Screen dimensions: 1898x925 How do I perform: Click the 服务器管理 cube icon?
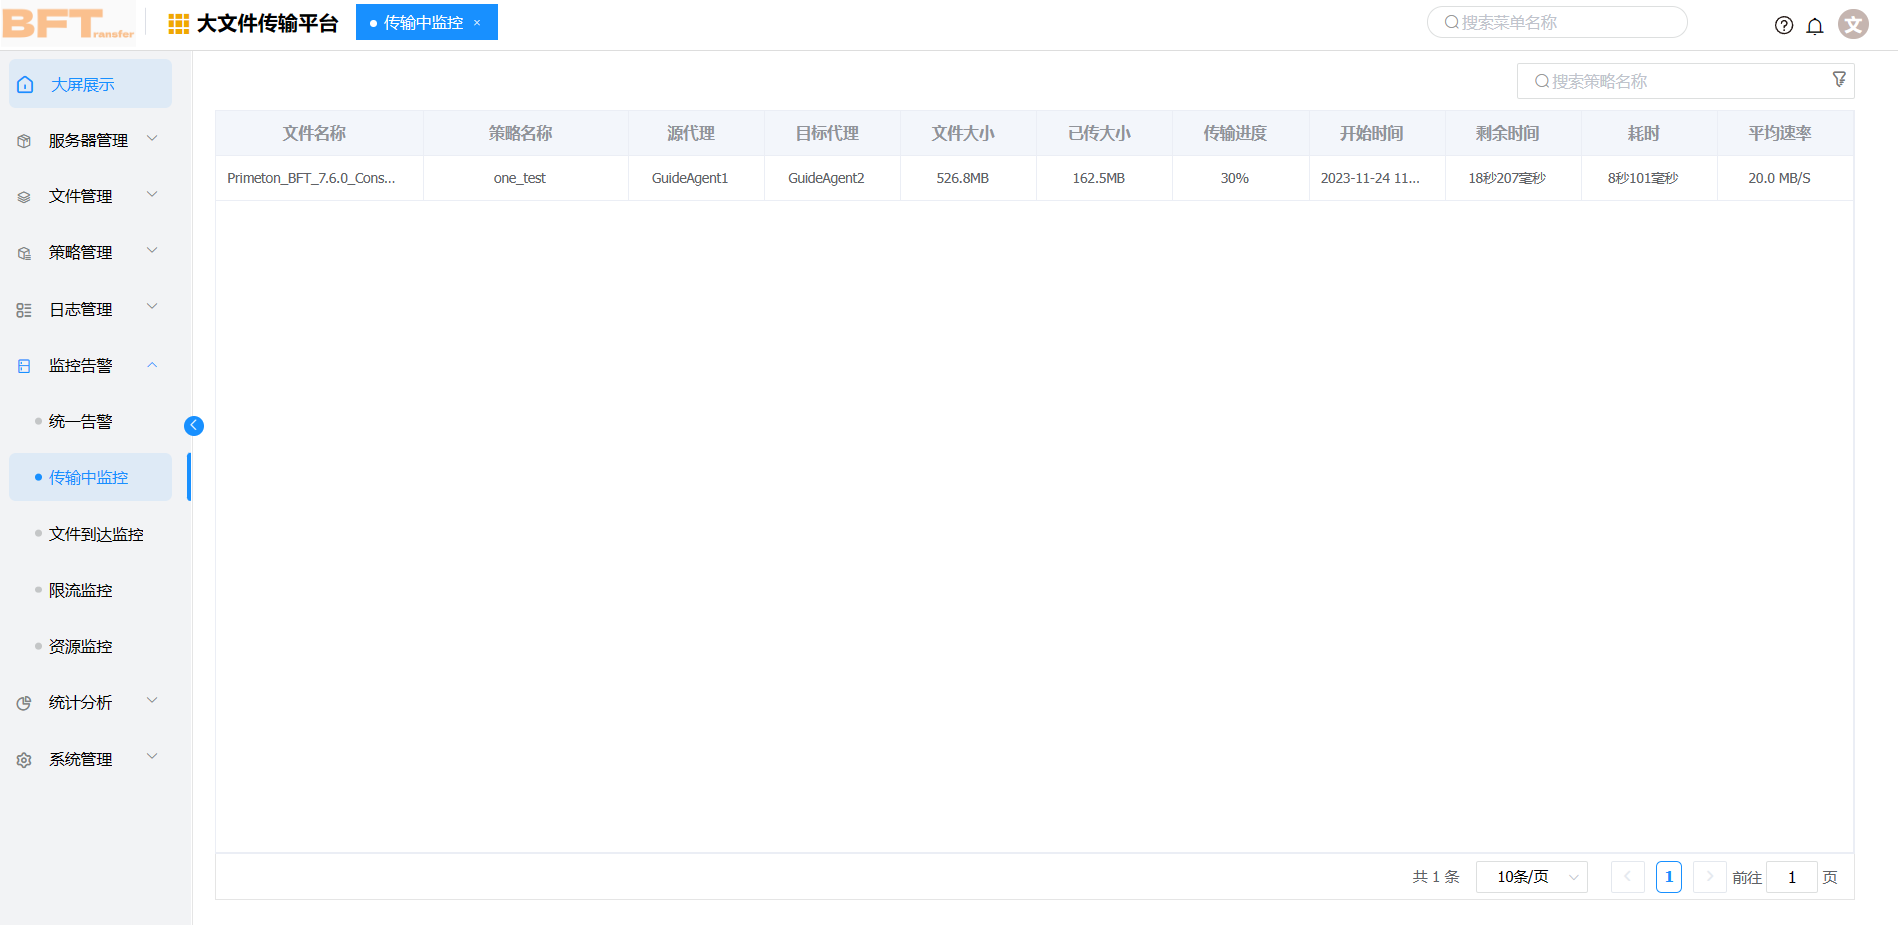pyautogui.click(x=24, y=141)
